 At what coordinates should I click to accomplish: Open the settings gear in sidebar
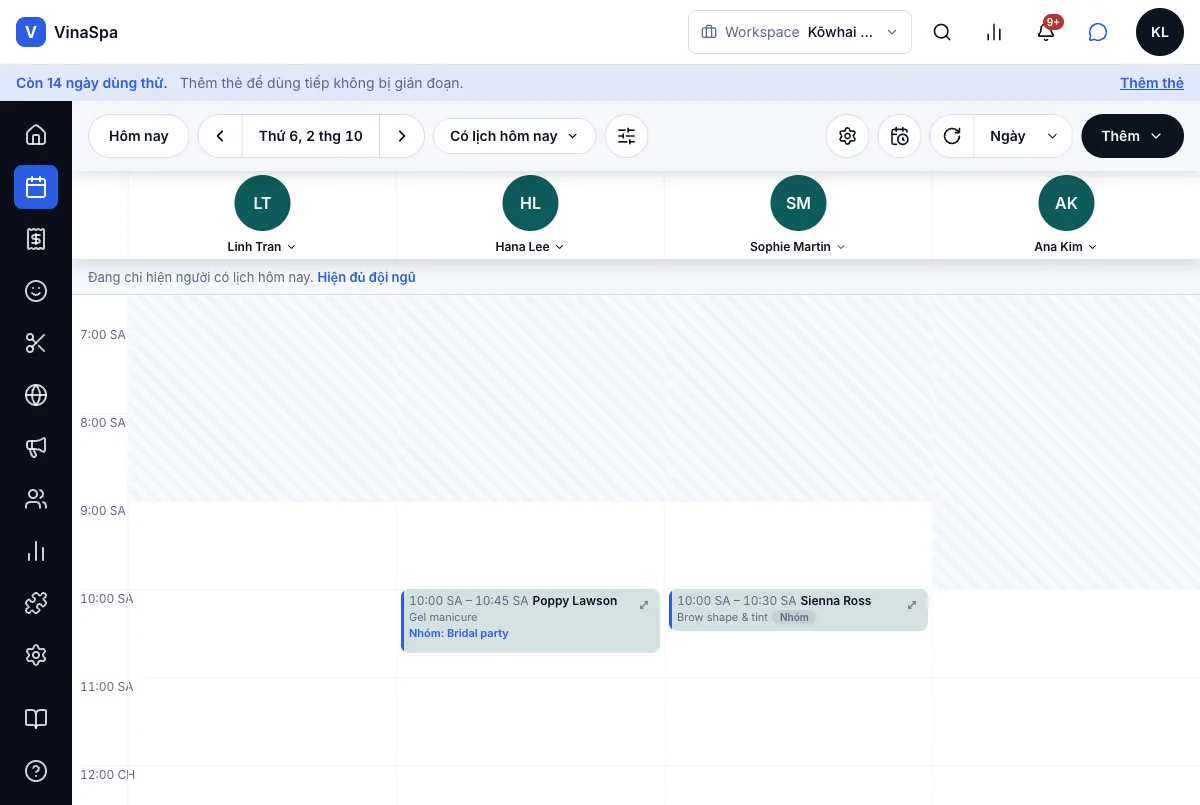(36, 655)
